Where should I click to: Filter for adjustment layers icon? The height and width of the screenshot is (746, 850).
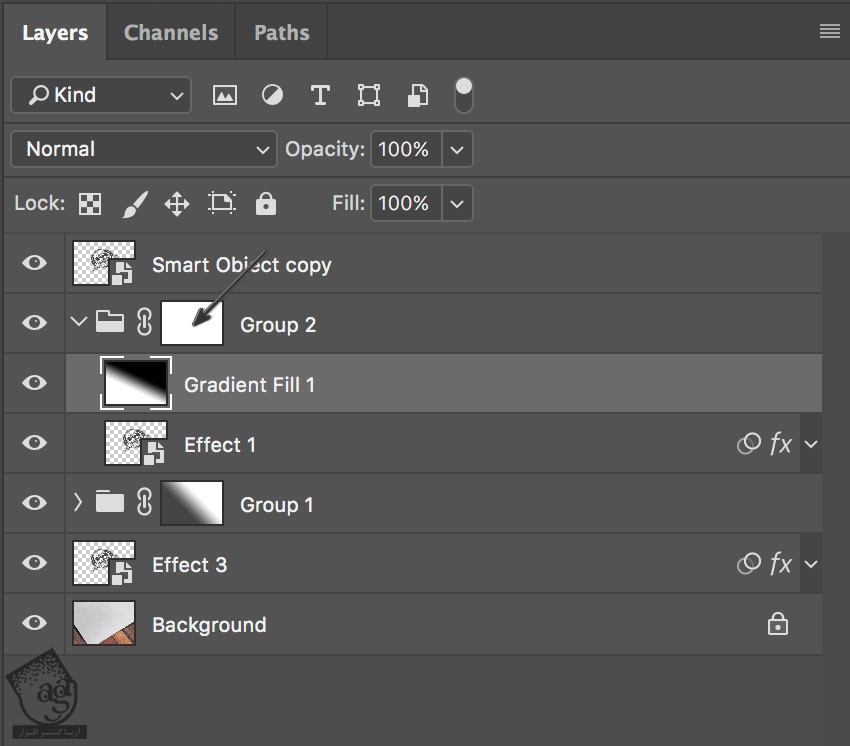point(272,95)
